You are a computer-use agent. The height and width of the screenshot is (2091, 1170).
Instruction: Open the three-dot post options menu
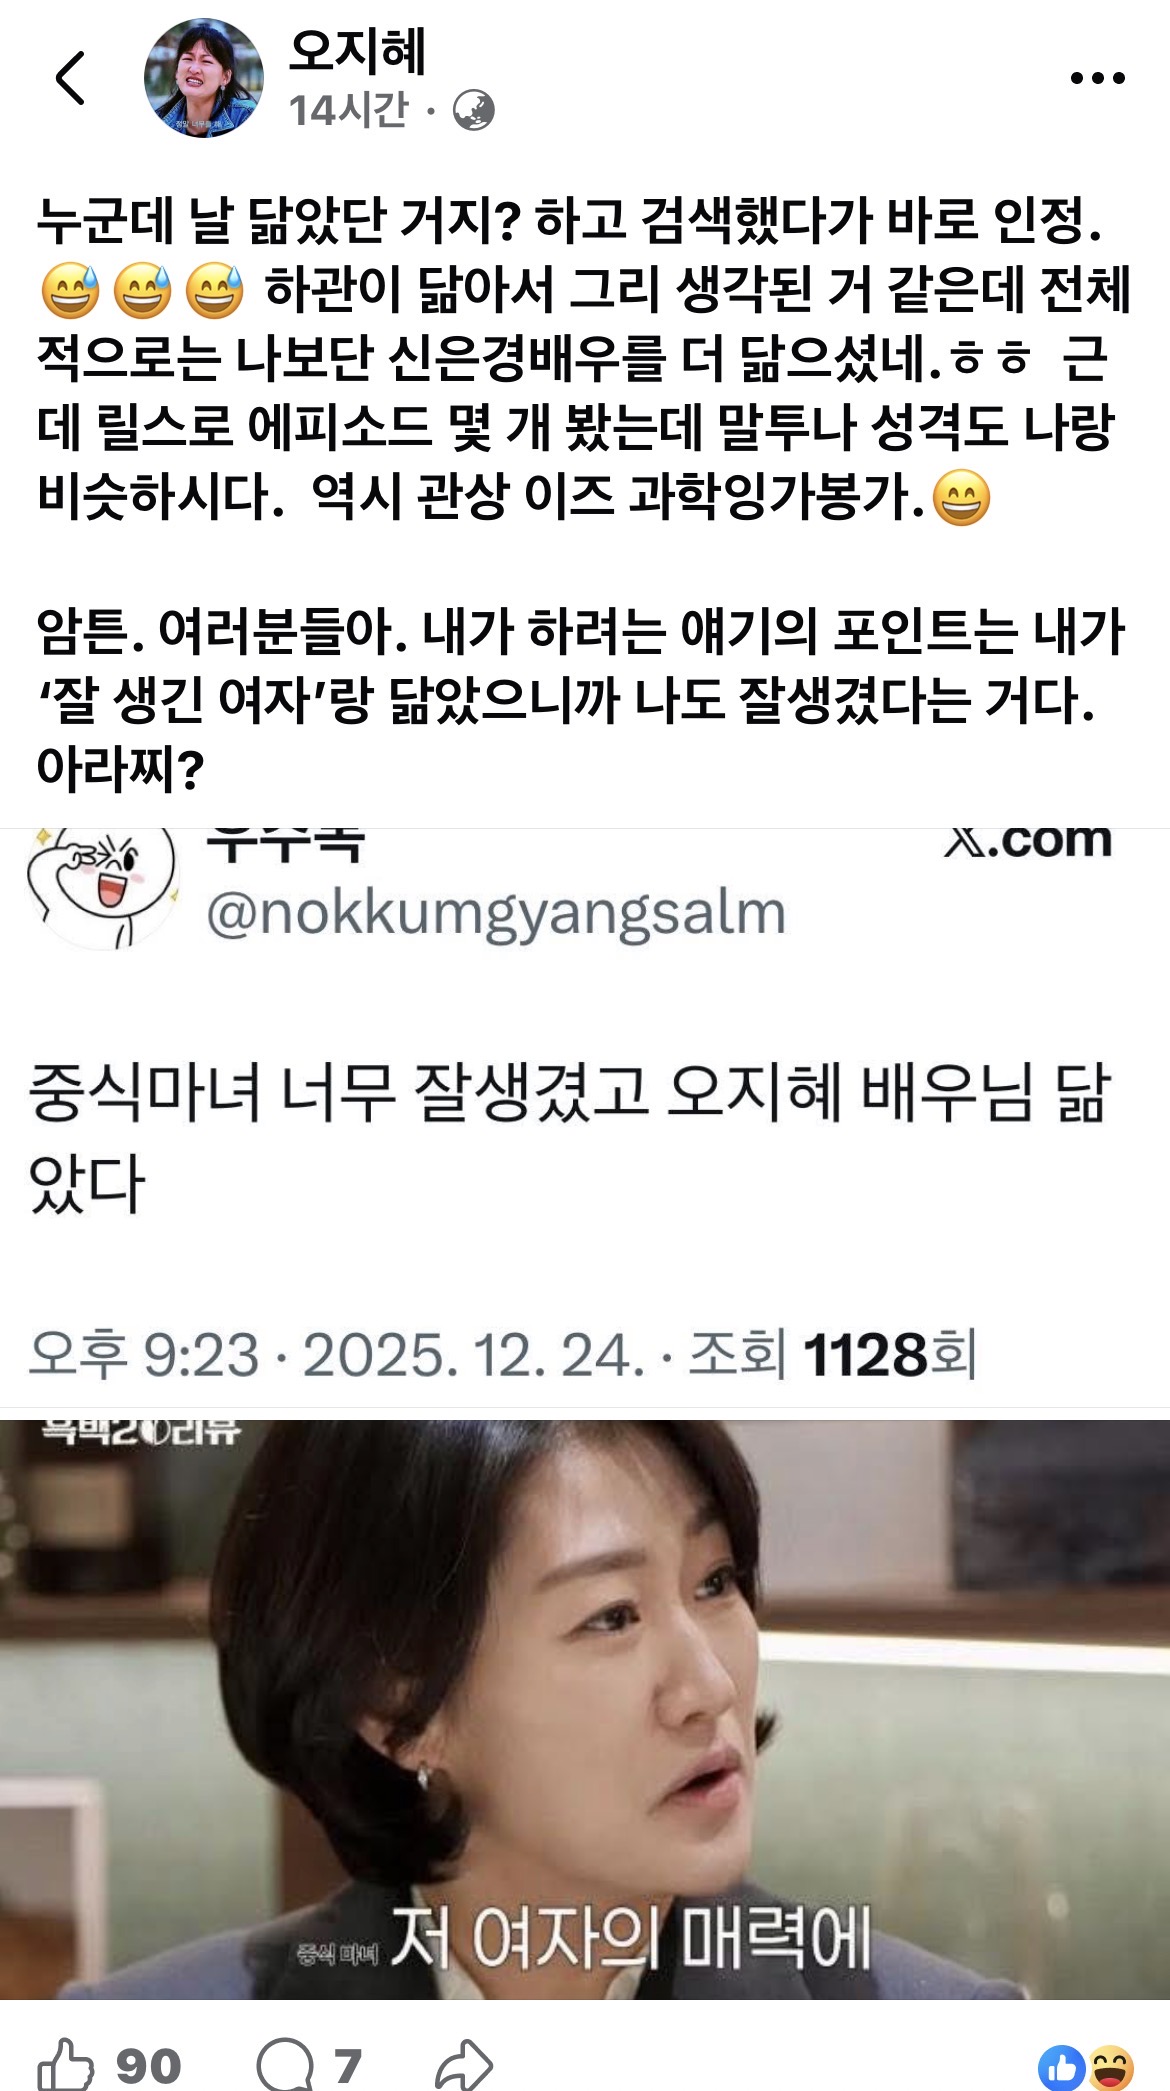coord(1097,78)
